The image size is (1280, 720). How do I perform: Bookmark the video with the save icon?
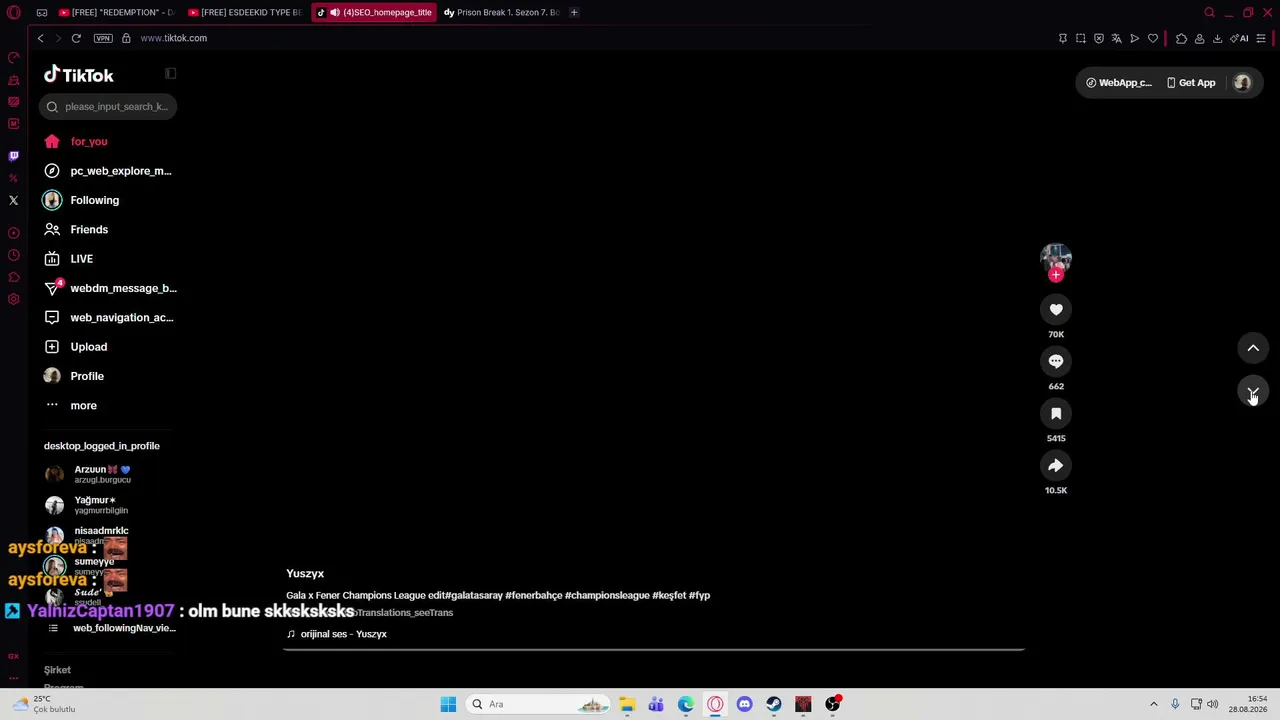[1056, 414]
